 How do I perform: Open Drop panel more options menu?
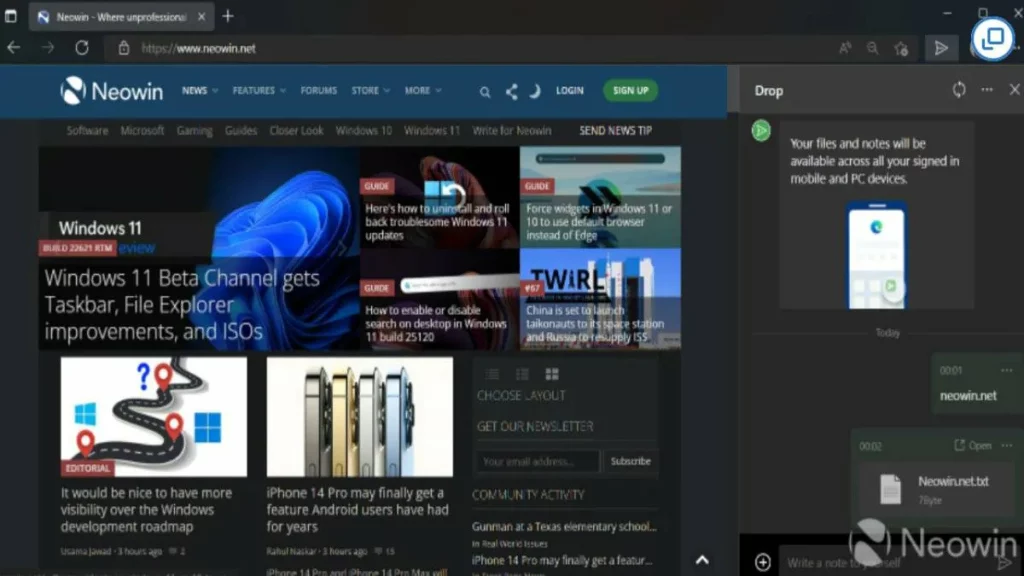point(987,89)
